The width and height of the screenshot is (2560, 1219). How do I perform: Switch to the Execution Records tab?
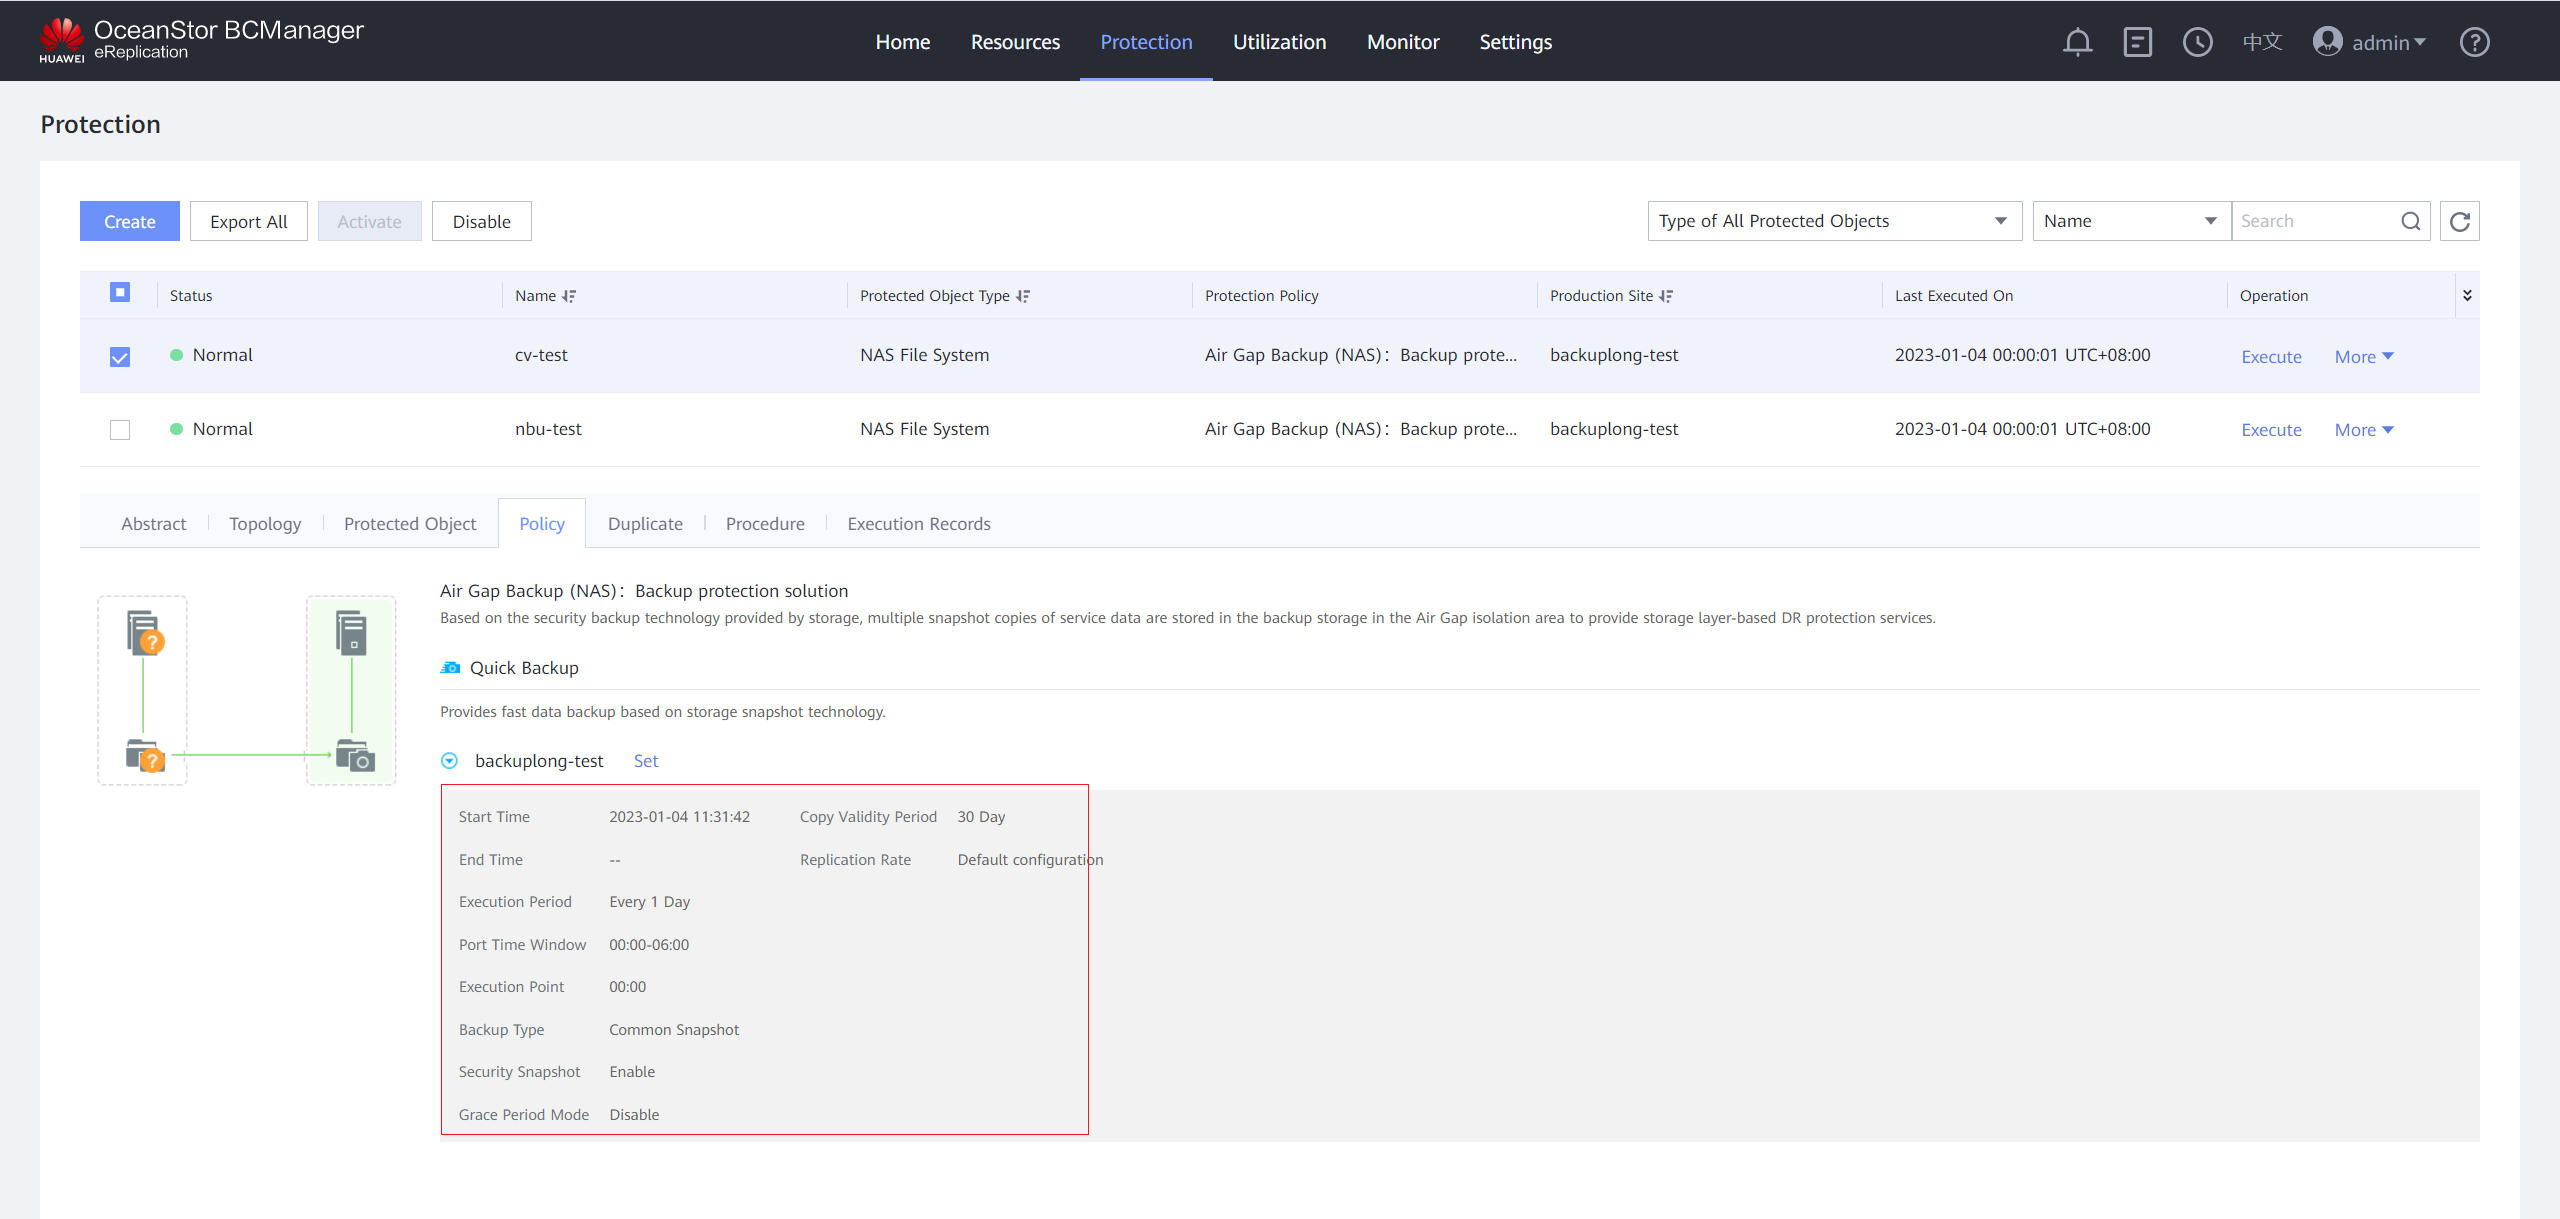(918, 524)
